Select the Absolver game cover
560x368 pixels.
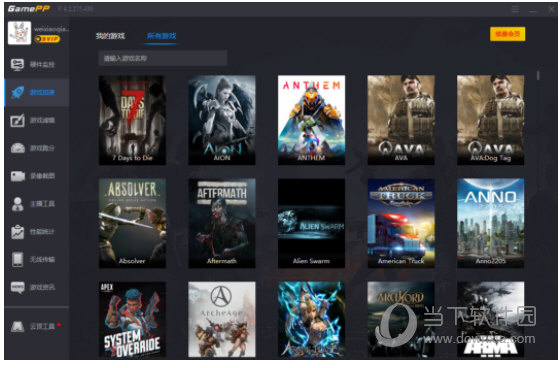coord(132,223)
